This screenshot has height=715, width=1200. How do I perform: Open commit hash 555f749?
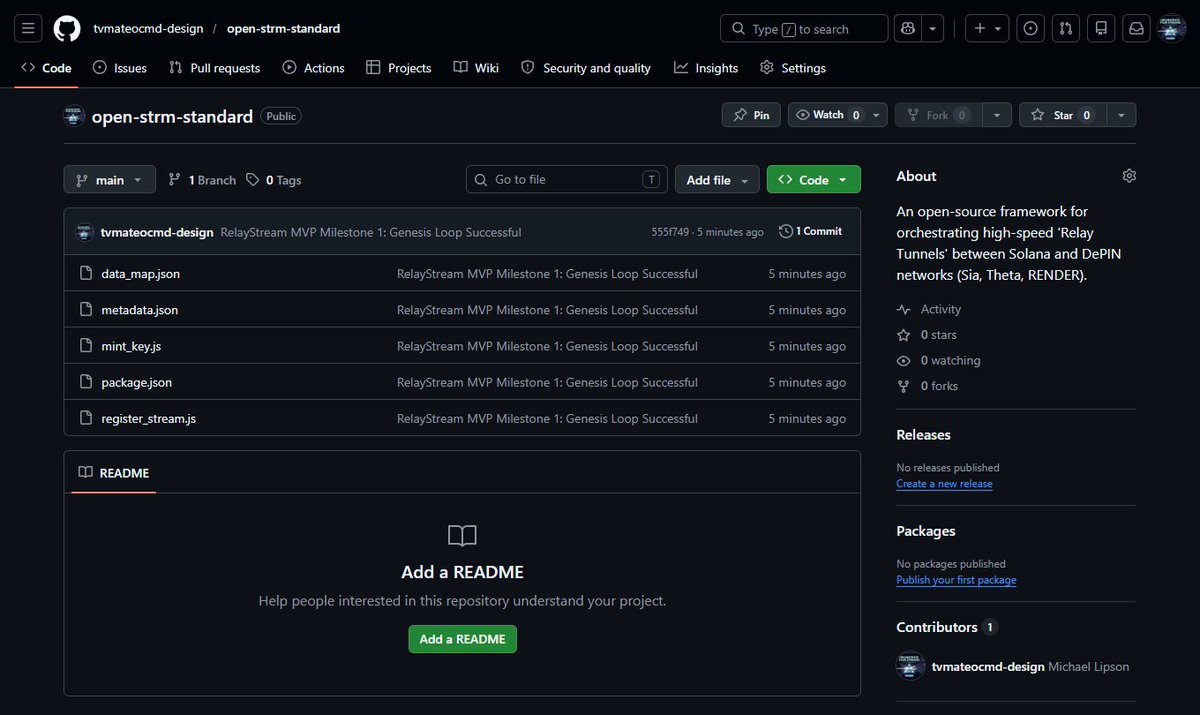[669, 232]
